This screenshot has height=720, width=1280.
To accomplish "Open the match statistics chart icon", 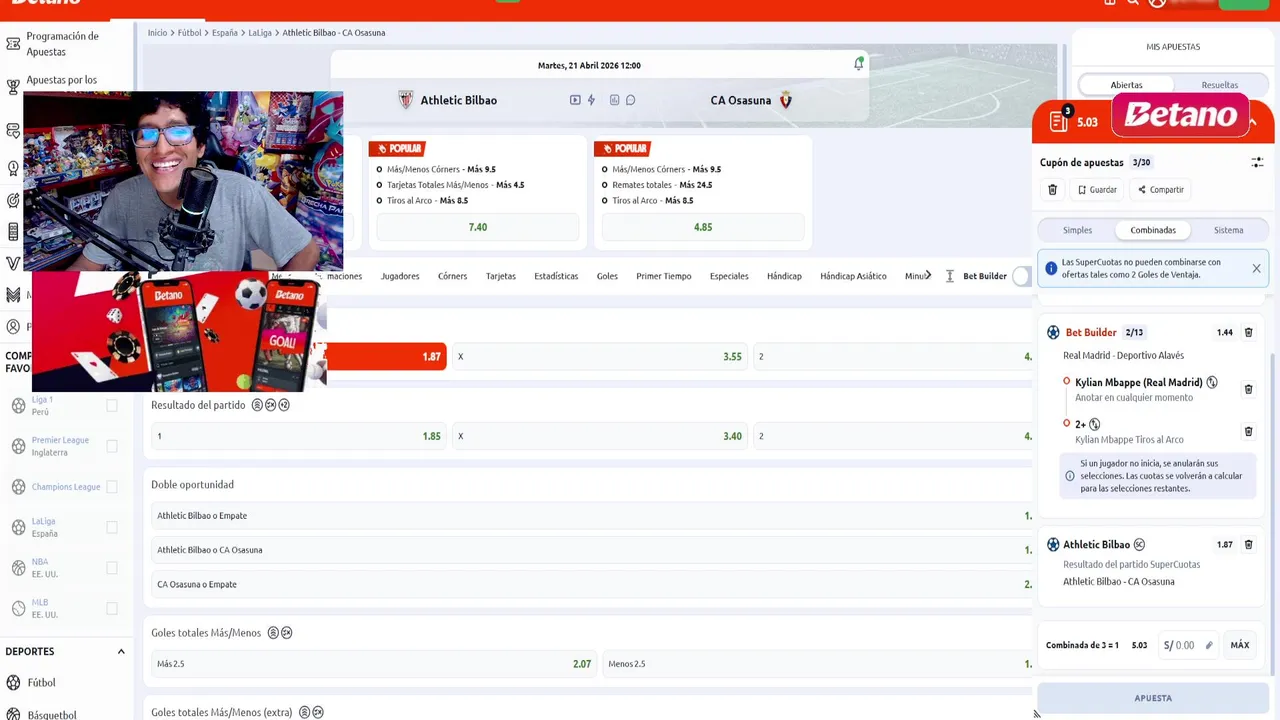I will pos(614,100).
